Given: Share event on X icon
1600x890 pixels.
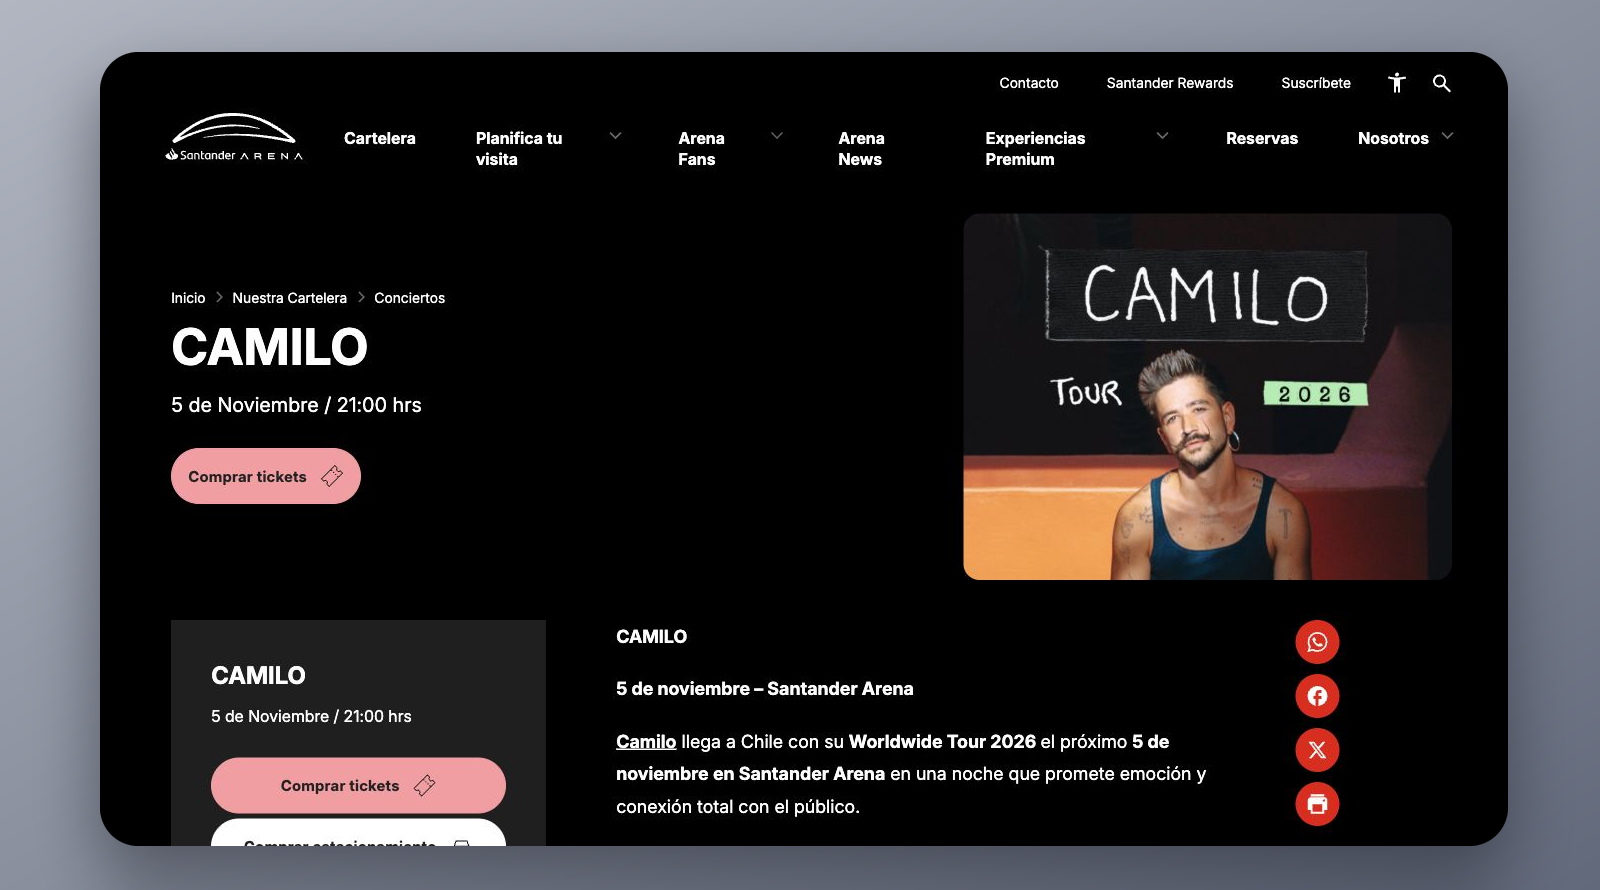Looking at the screenshot, I should 1317,750.
